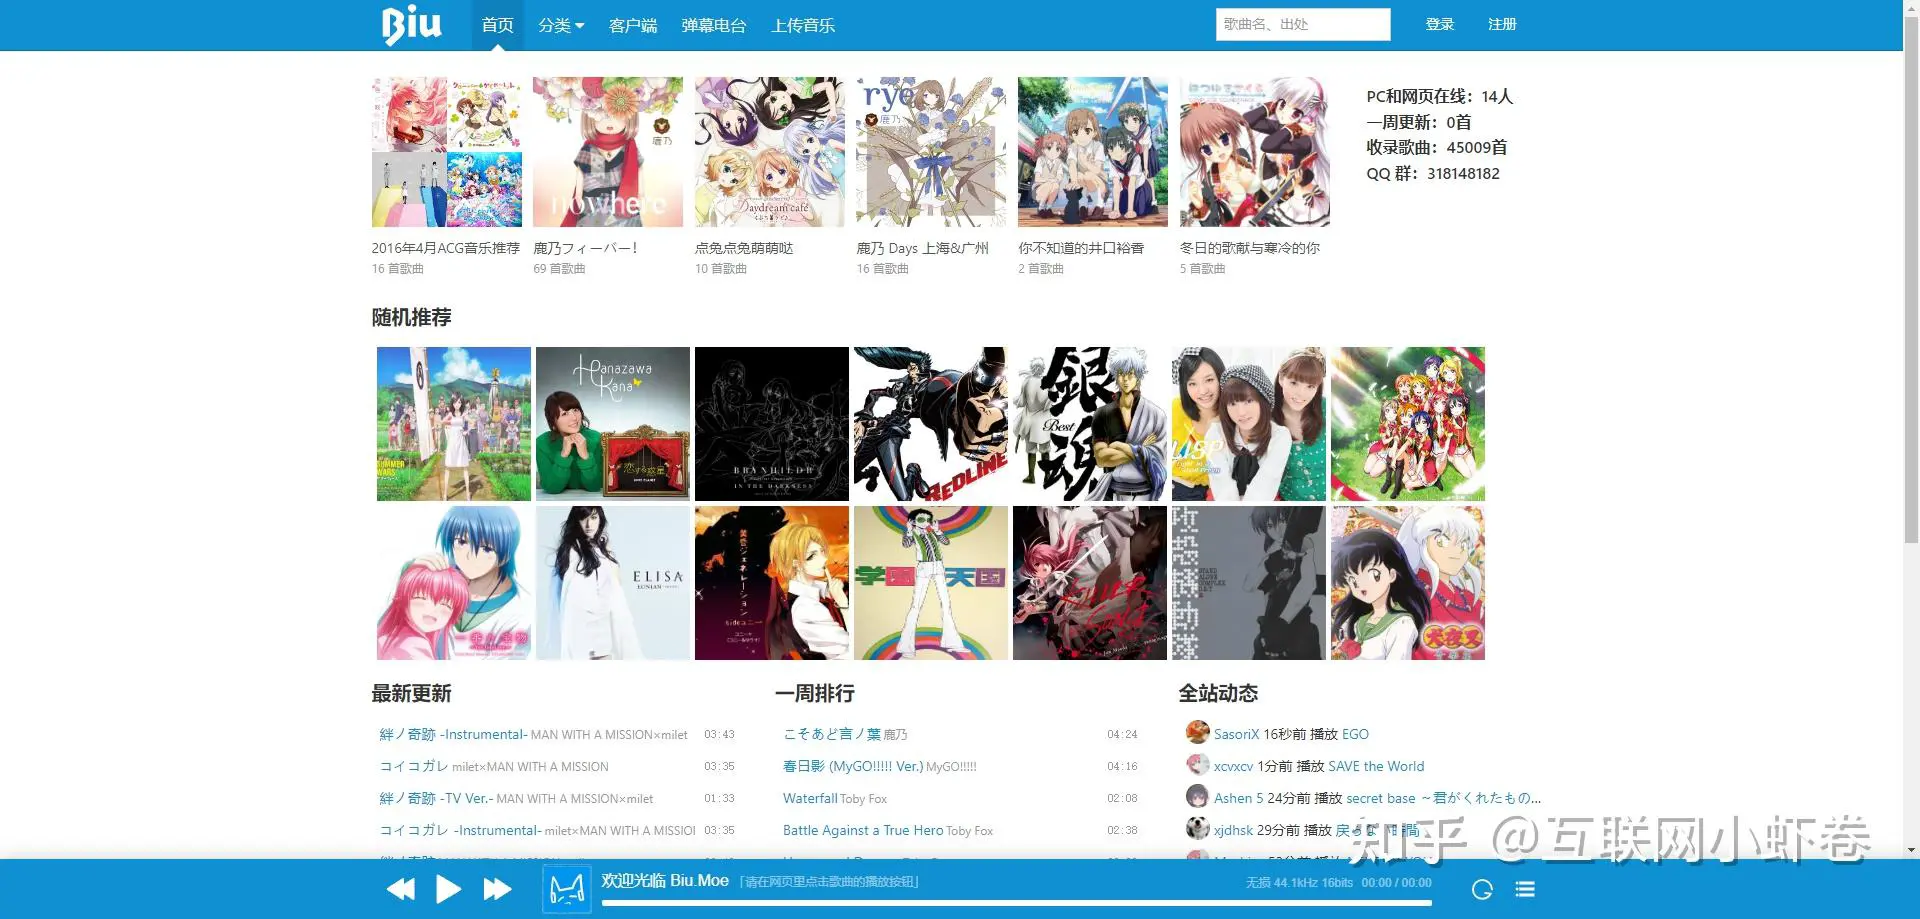1920x919 pixels.
Task: Open song 絆ノ奇跡 -TV Ver.-
Action: (x=436, y=798)
